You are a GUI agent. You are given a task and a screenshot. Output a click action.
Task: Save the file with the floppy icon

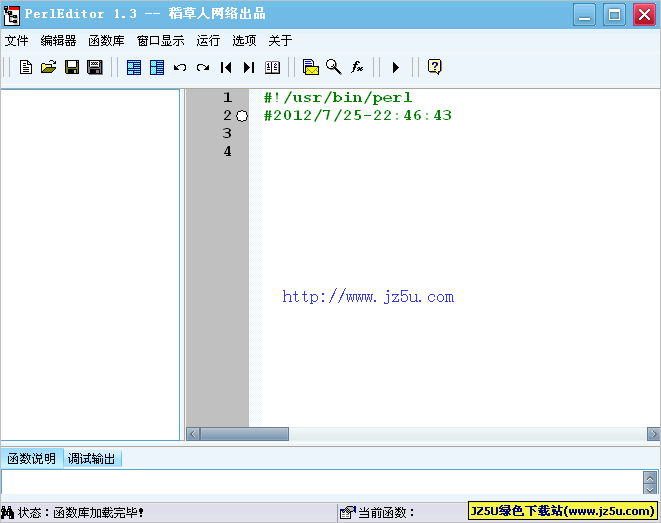[x=72, y=67]
